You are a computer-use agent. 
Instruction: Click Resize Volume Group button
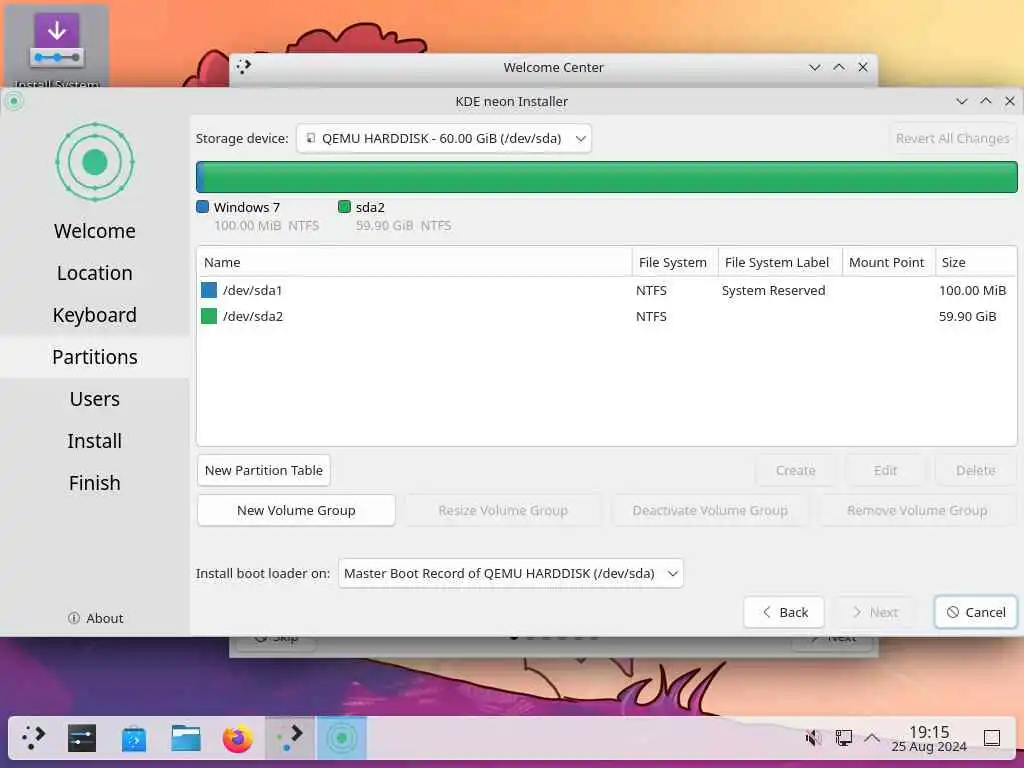click(503, 510)
